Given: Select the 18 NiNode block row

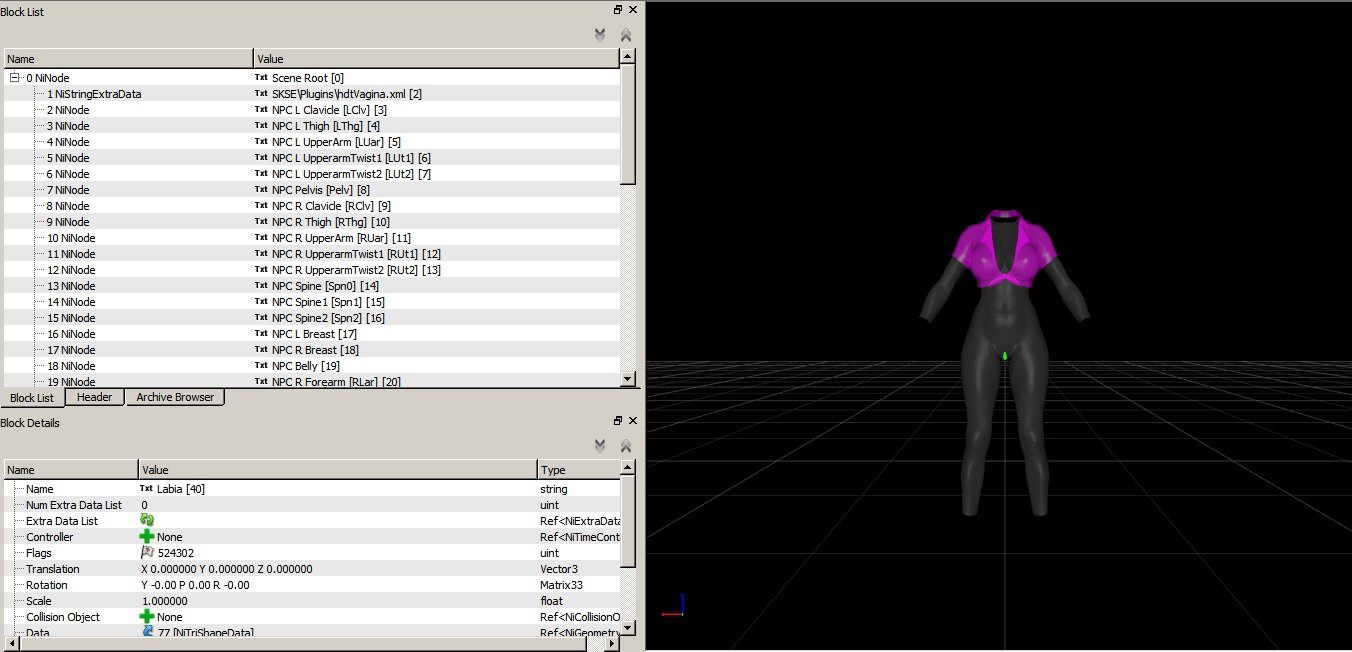Looking at the screenshot, I should coord(312,366).
